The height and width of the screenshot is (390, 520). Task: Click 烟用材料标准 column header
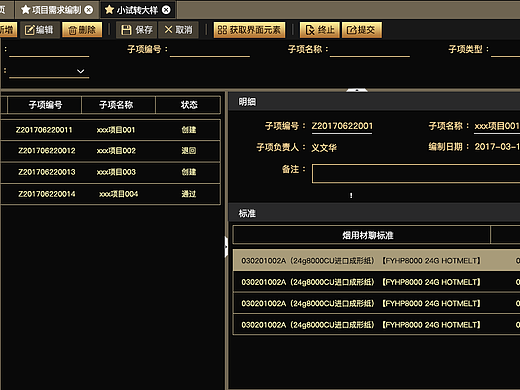[361, 235]
